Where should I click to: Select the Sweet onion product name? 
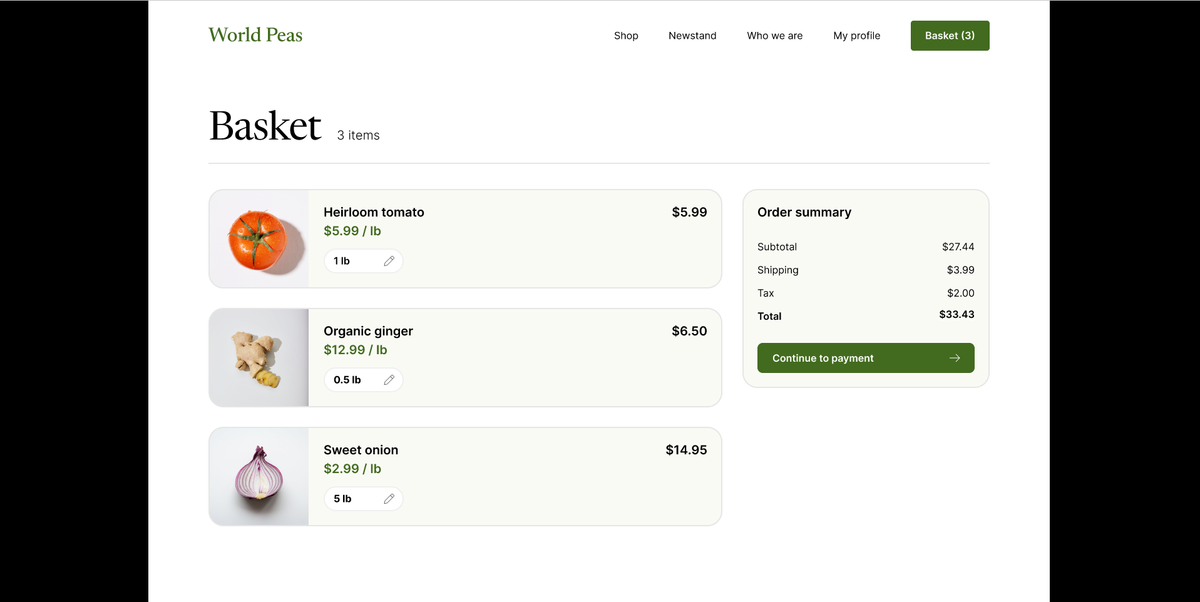[x=361, y=450]
